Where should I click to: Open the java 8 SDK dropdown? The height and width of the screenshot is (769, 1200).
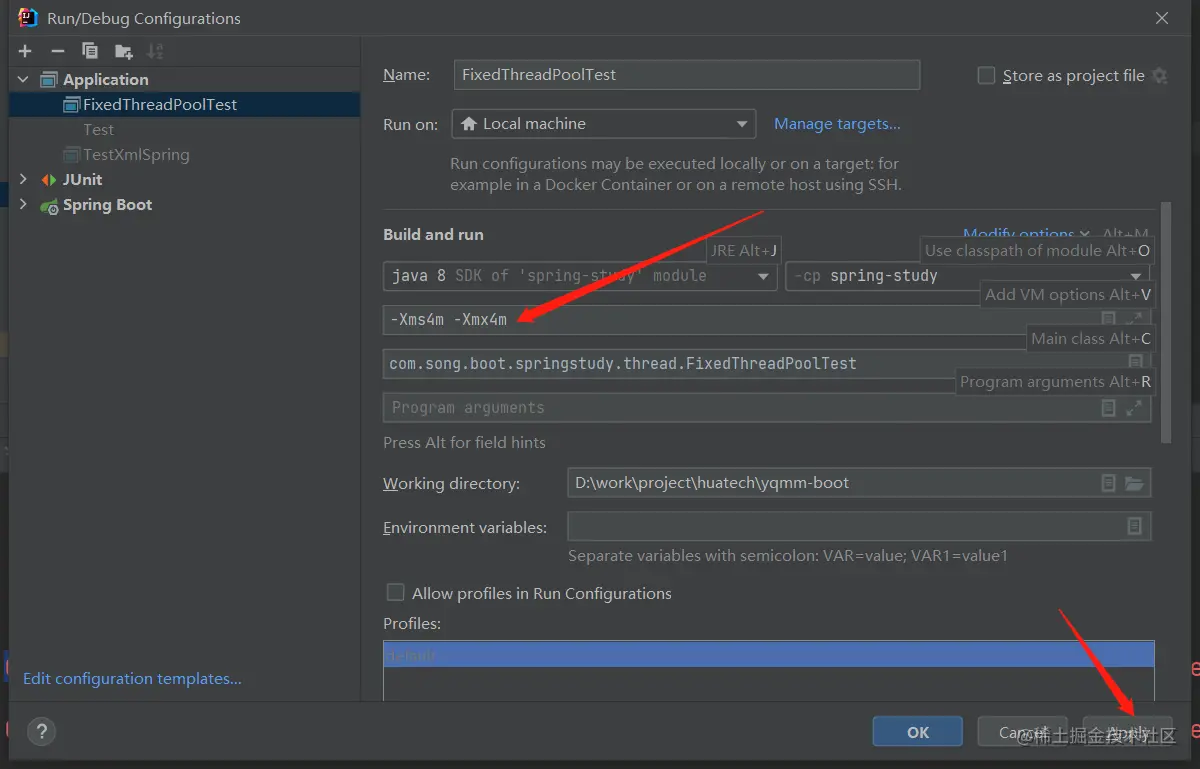click(580, 276)
